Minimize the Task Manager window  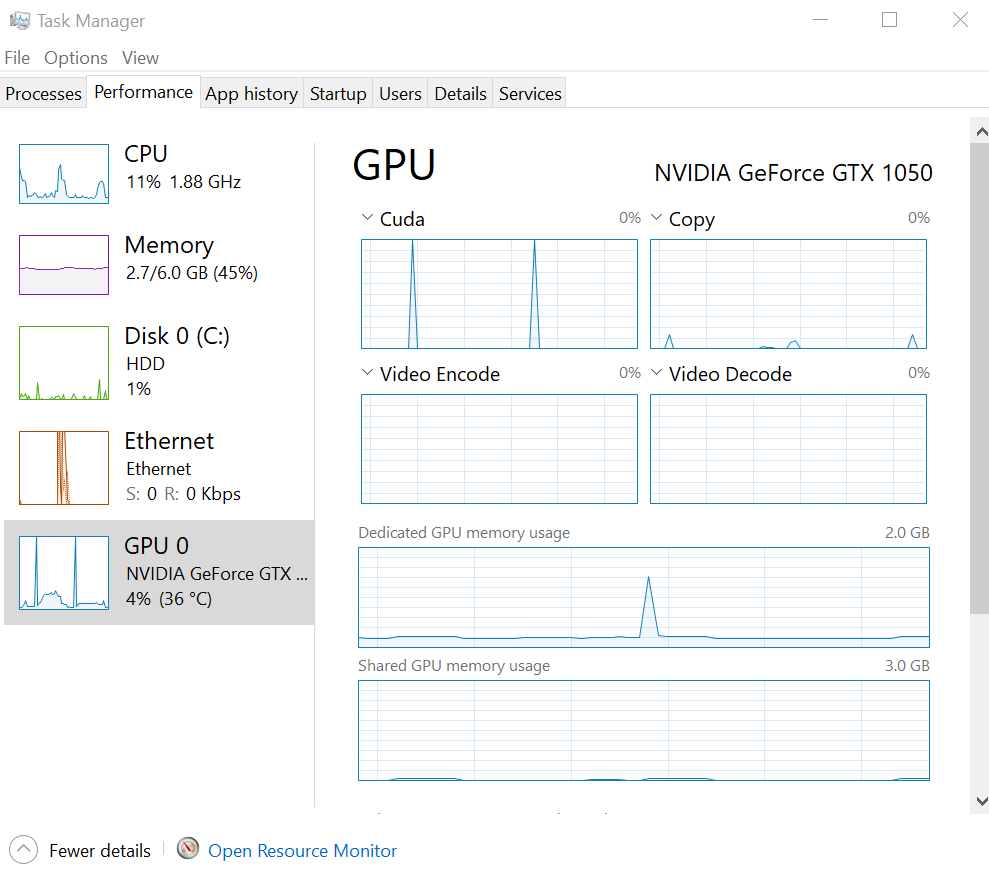pyautogui.click(x=820, y=20)
